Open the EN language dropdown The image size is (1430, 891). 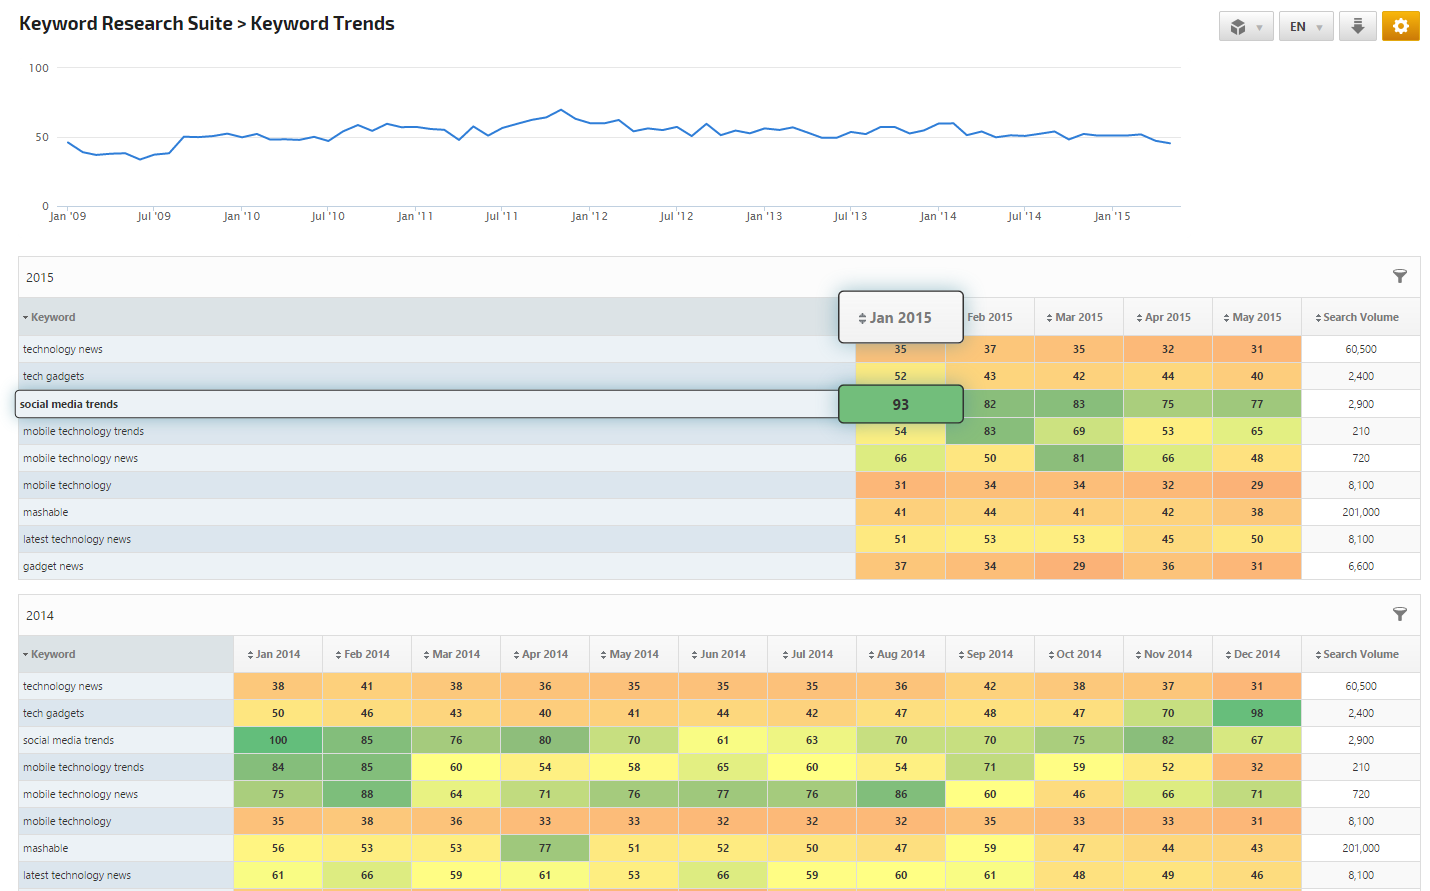(1305, 27)
